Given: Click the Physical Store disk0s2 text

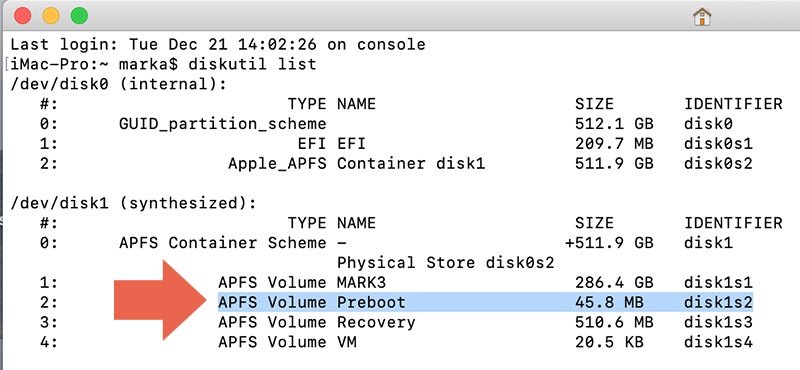Looking at the screenshot, I should pyautogui.click(x=445, y=263).
